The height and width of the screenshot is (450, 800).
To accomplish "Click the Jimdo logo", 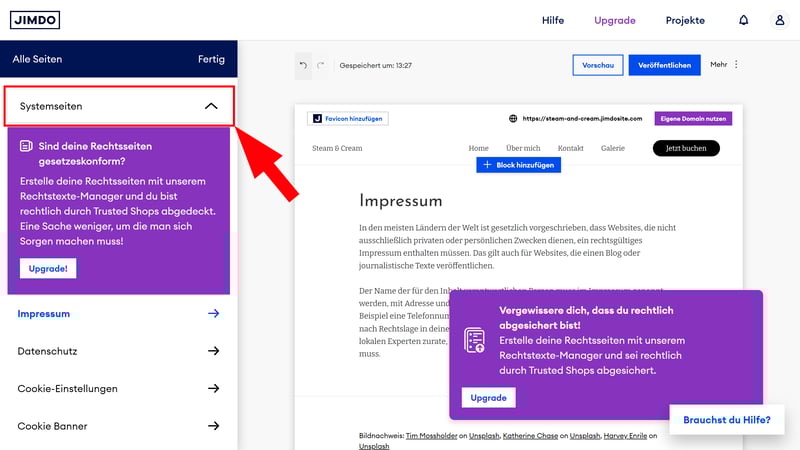I will tap(35, 20).
